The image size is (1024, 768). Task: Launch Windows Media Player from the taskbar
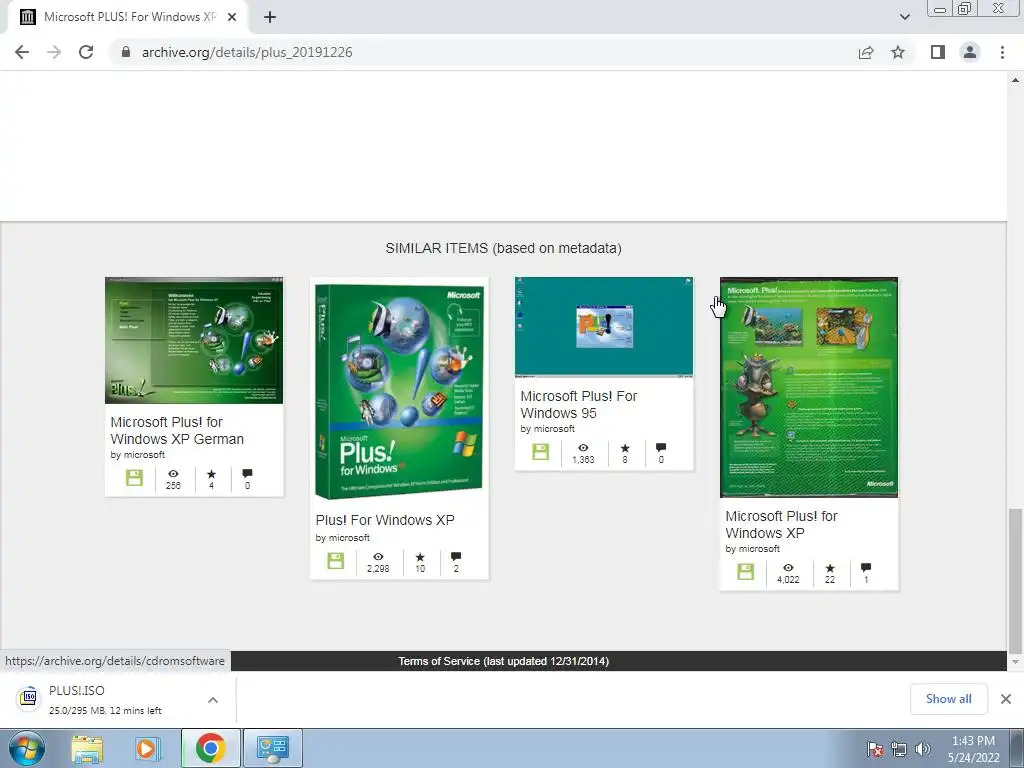click(147, 749)
